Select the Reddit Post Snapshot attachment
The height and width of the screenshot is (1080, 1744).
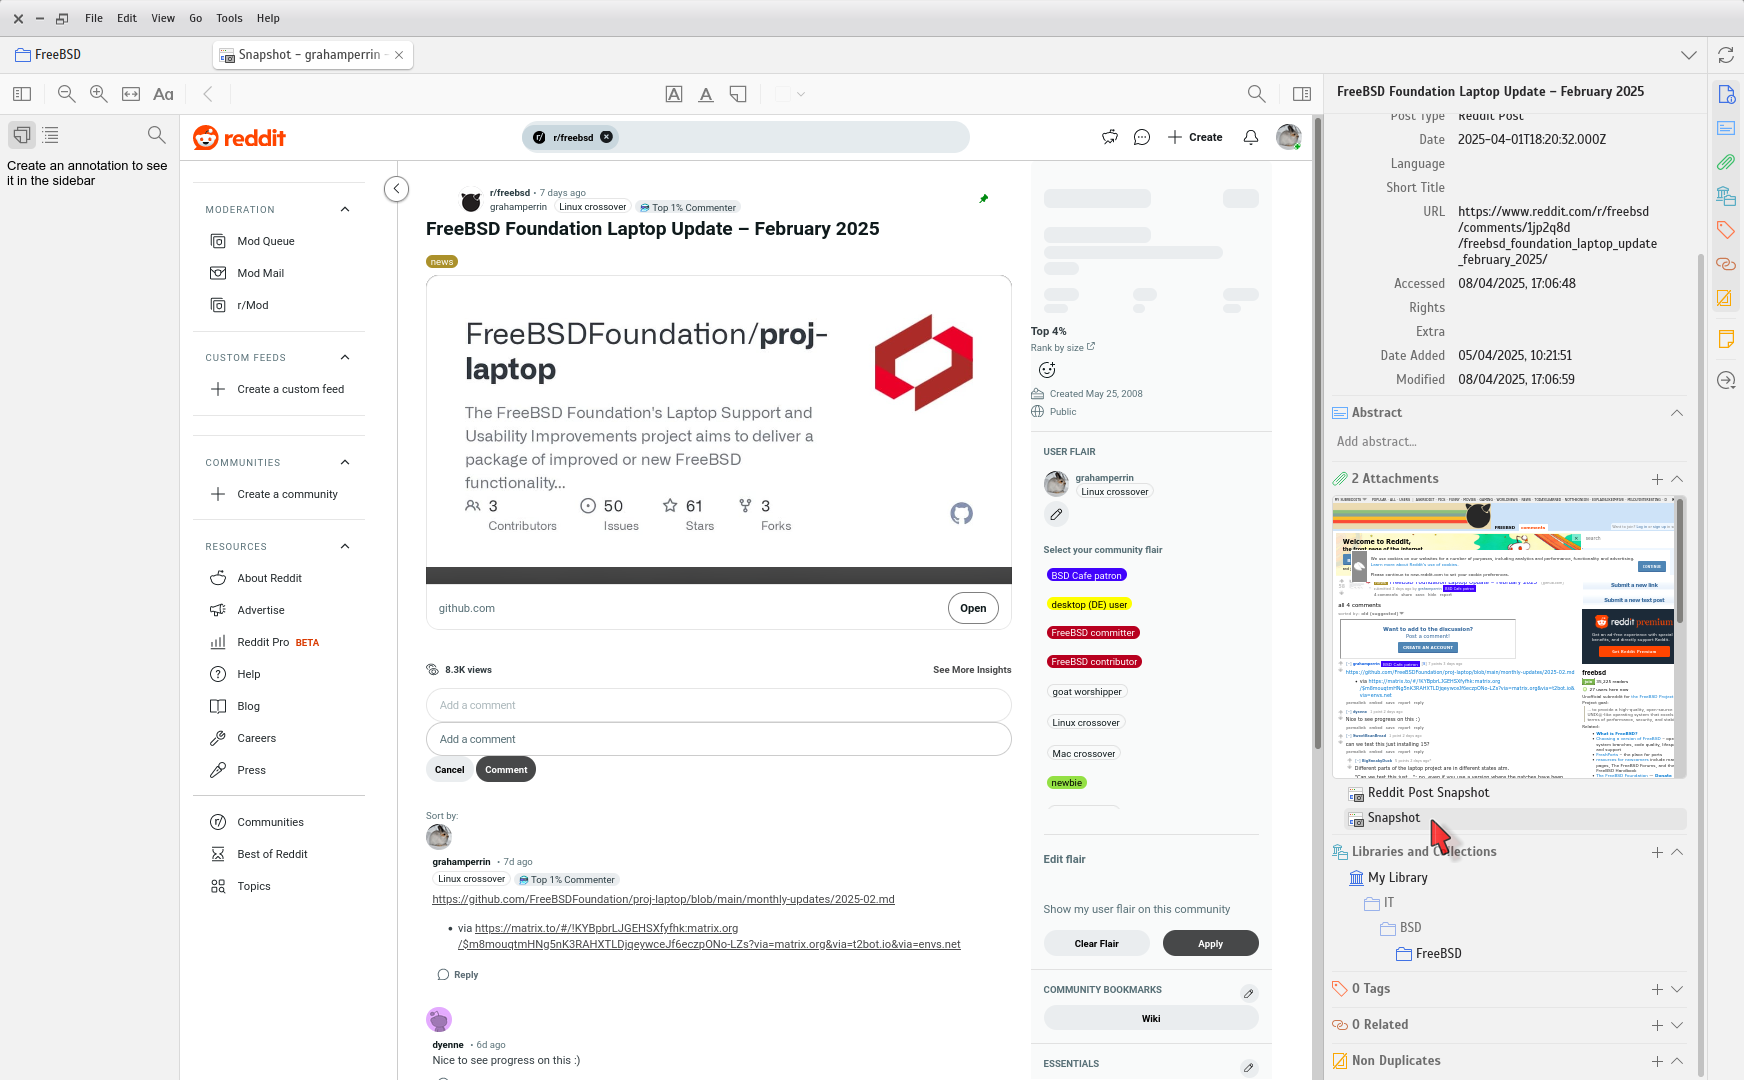1428,793
